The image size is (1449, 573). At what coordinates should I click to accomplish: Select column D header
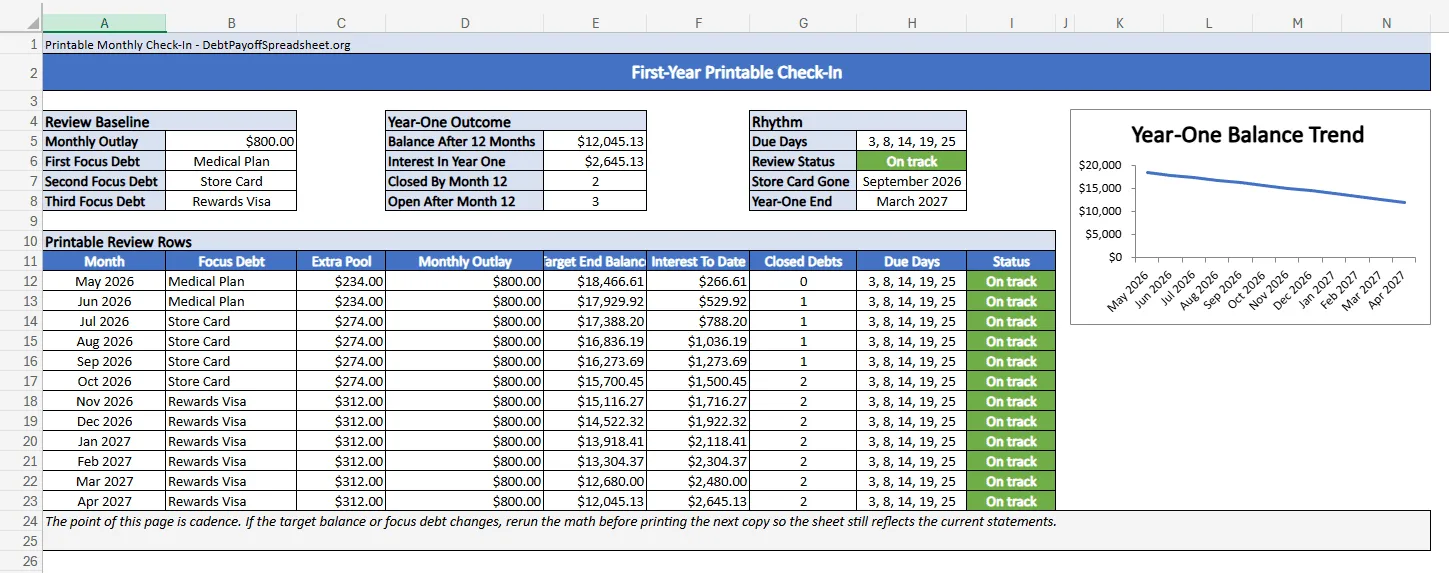coord(465,23)
